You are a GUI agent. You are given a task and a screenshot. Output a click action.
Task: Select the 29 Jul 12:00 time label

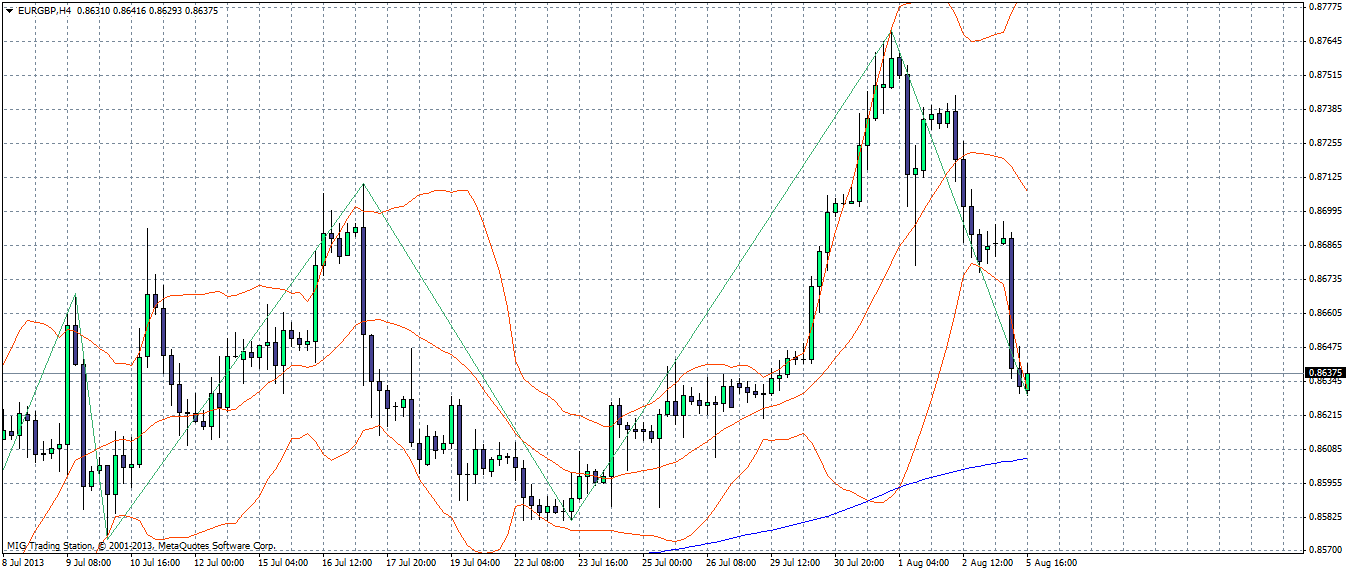[797, 563]
